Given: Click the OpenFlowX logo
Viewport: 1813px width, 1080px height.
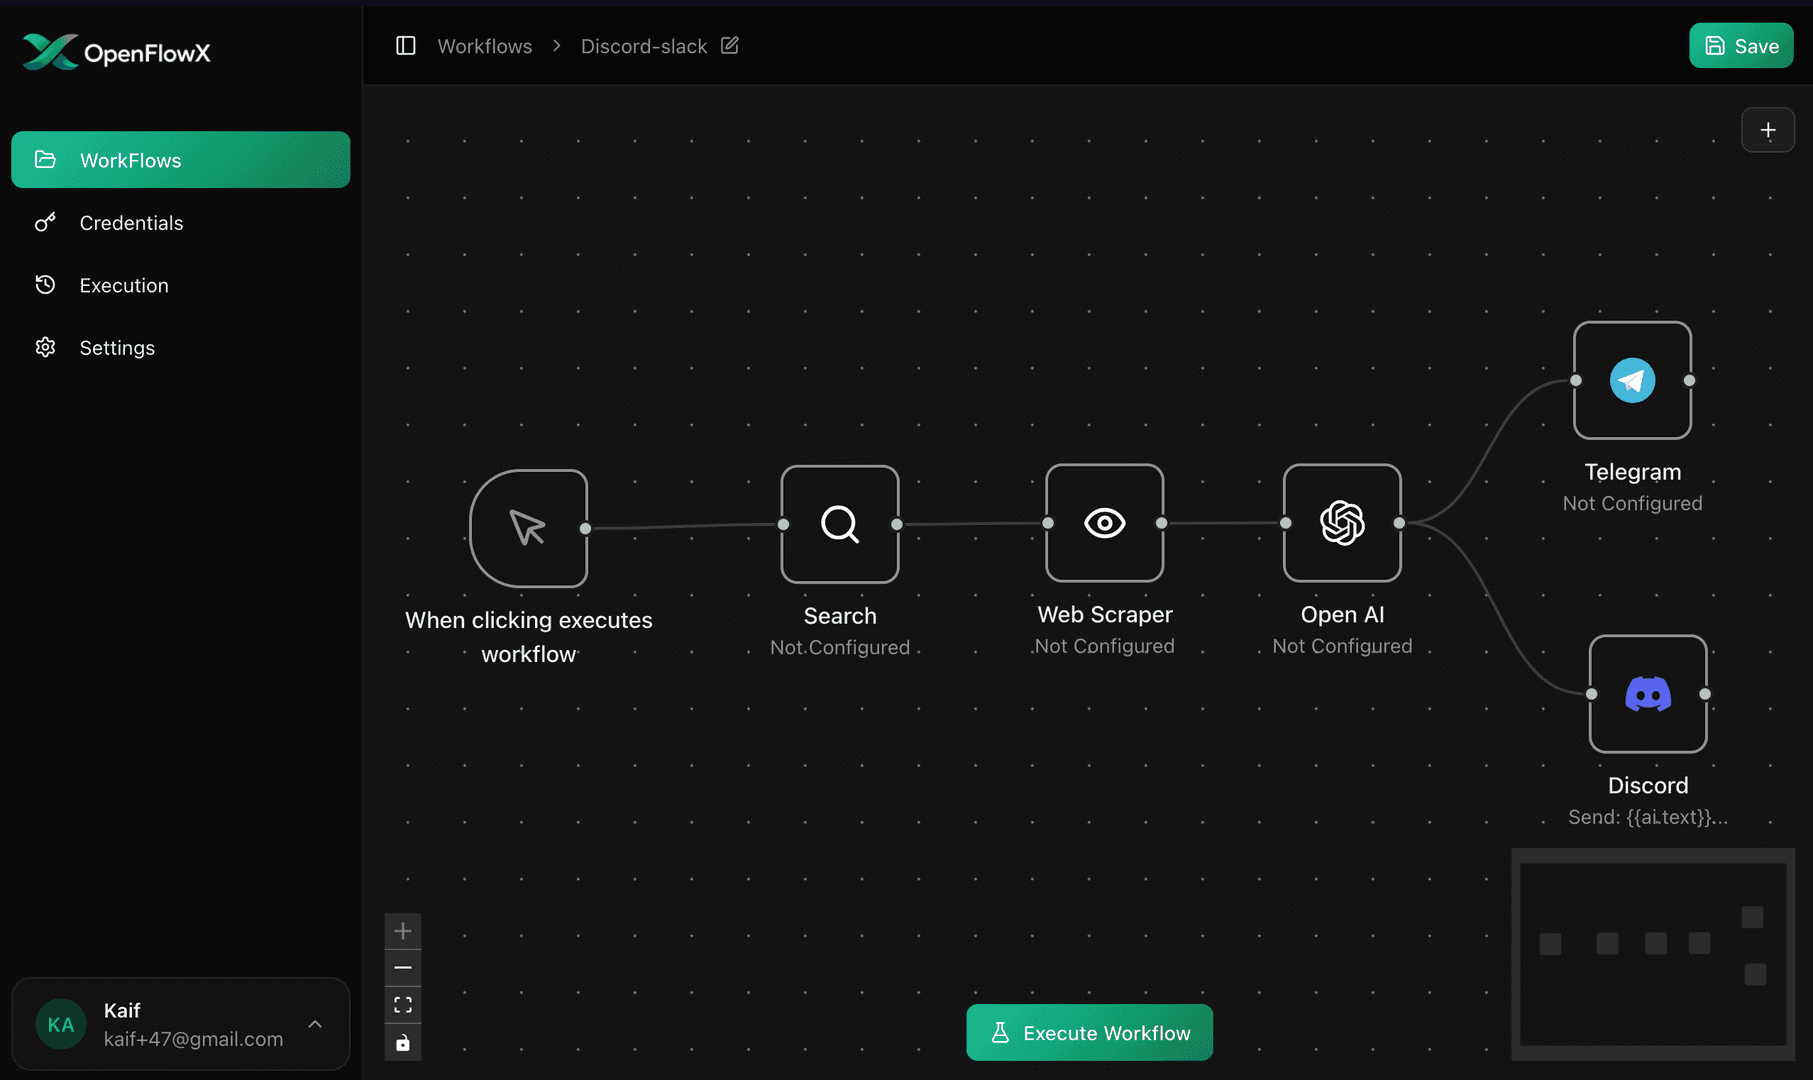Looking at the screenshot, I should click(x=114, y=51).
